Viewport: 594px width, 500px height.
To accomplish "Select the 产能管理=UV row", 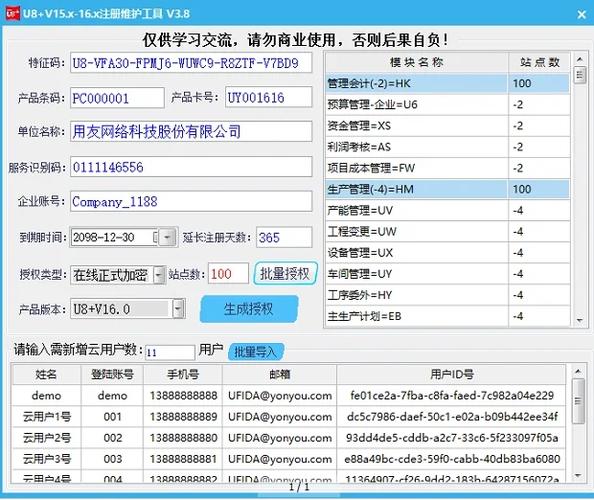I will 447,211.
